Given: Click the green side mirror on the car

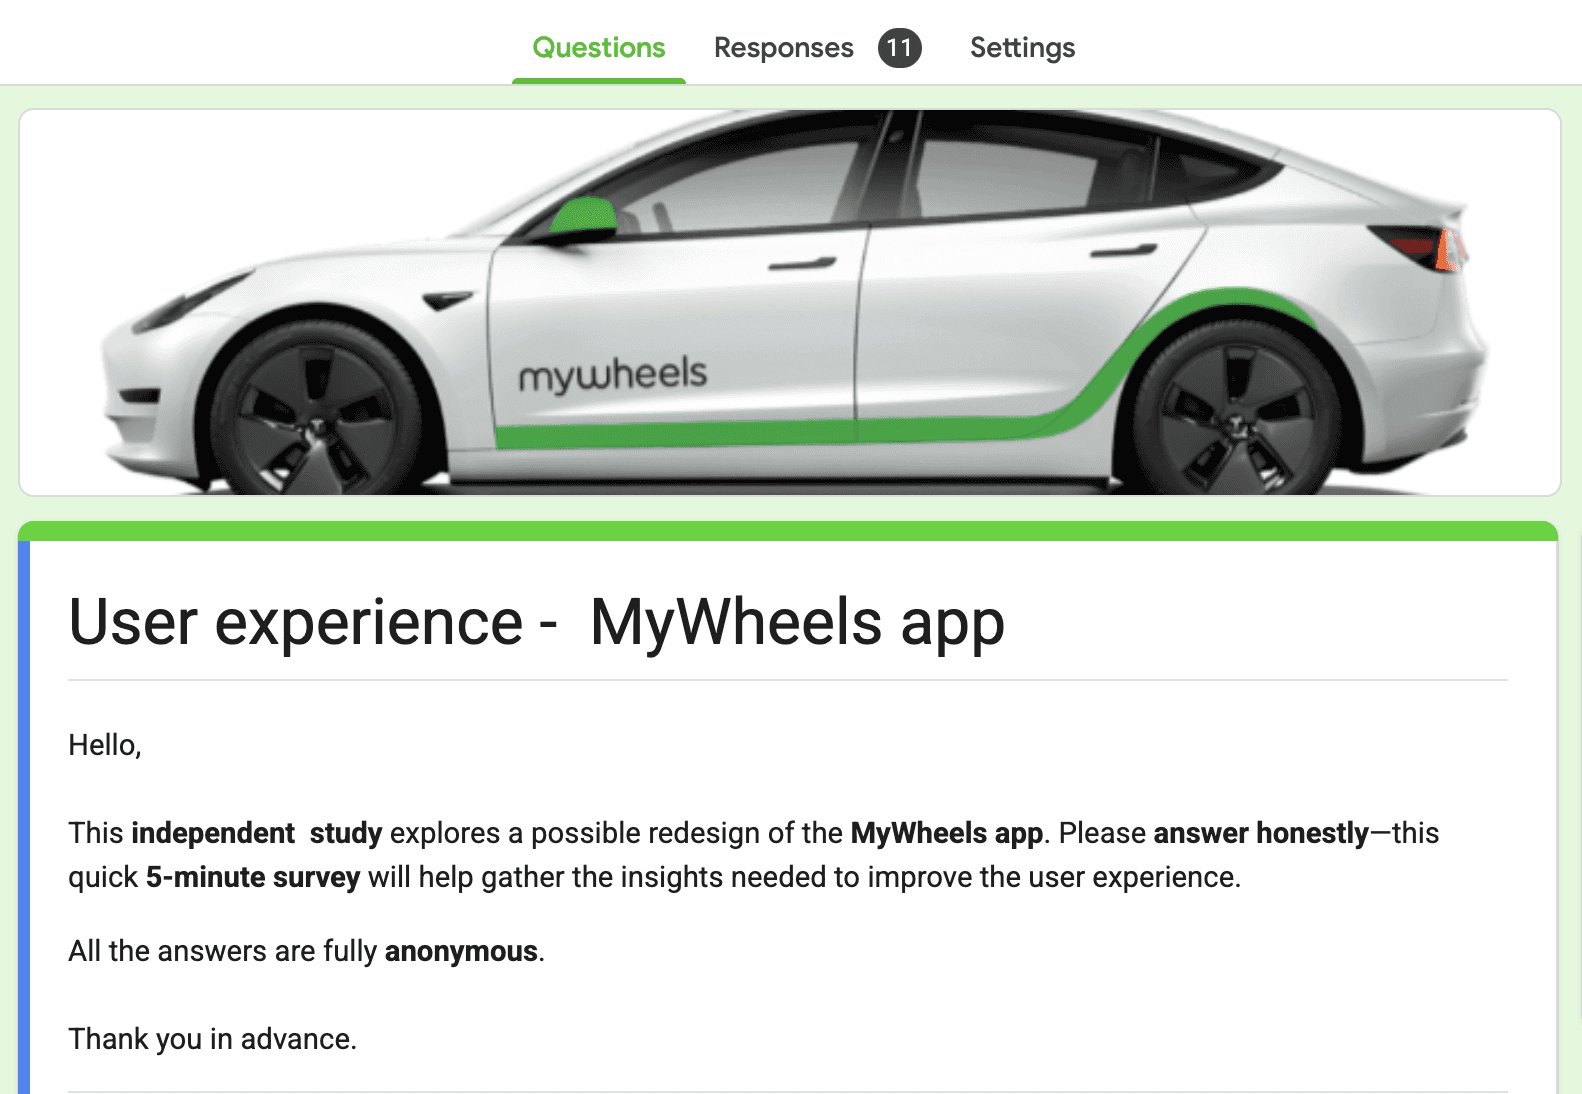Looking at the screenshot, I should click(583, 219).
